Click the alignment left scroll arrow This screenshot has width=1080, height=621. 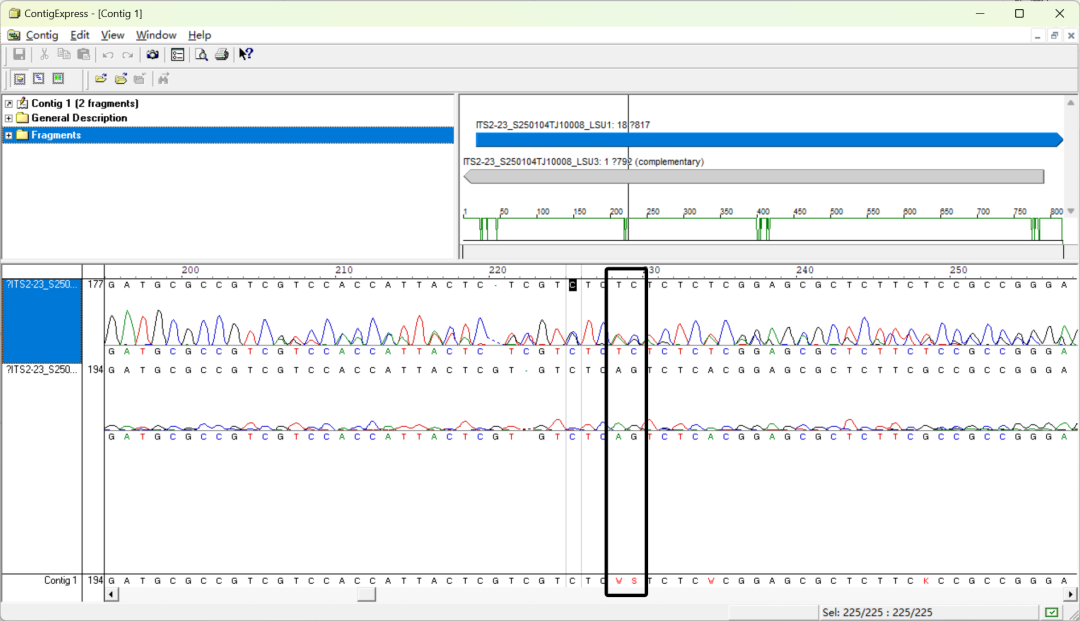point(112,594)
